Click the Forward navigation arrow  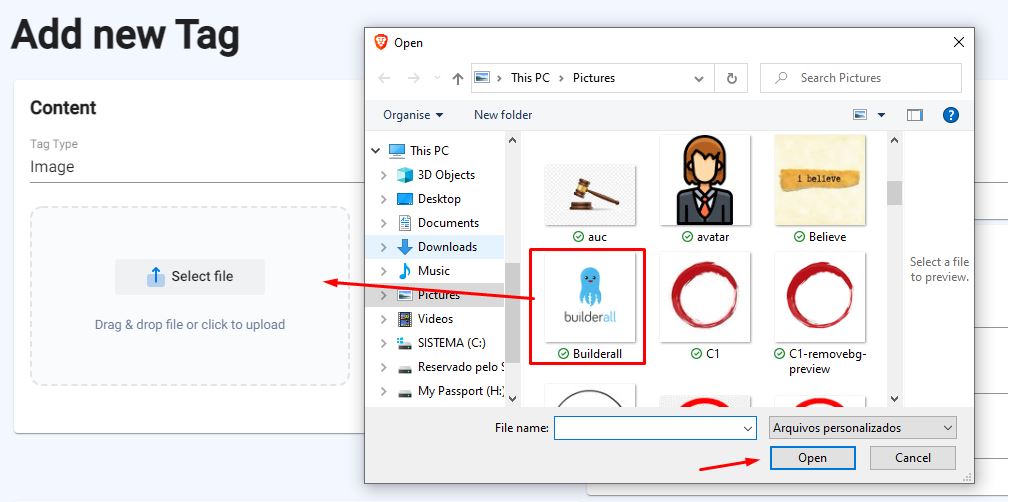pos(414,78)
